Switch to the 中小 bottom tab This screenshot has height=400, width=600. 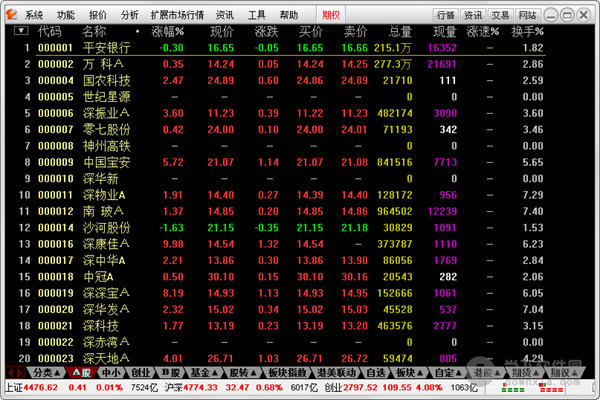111,372
